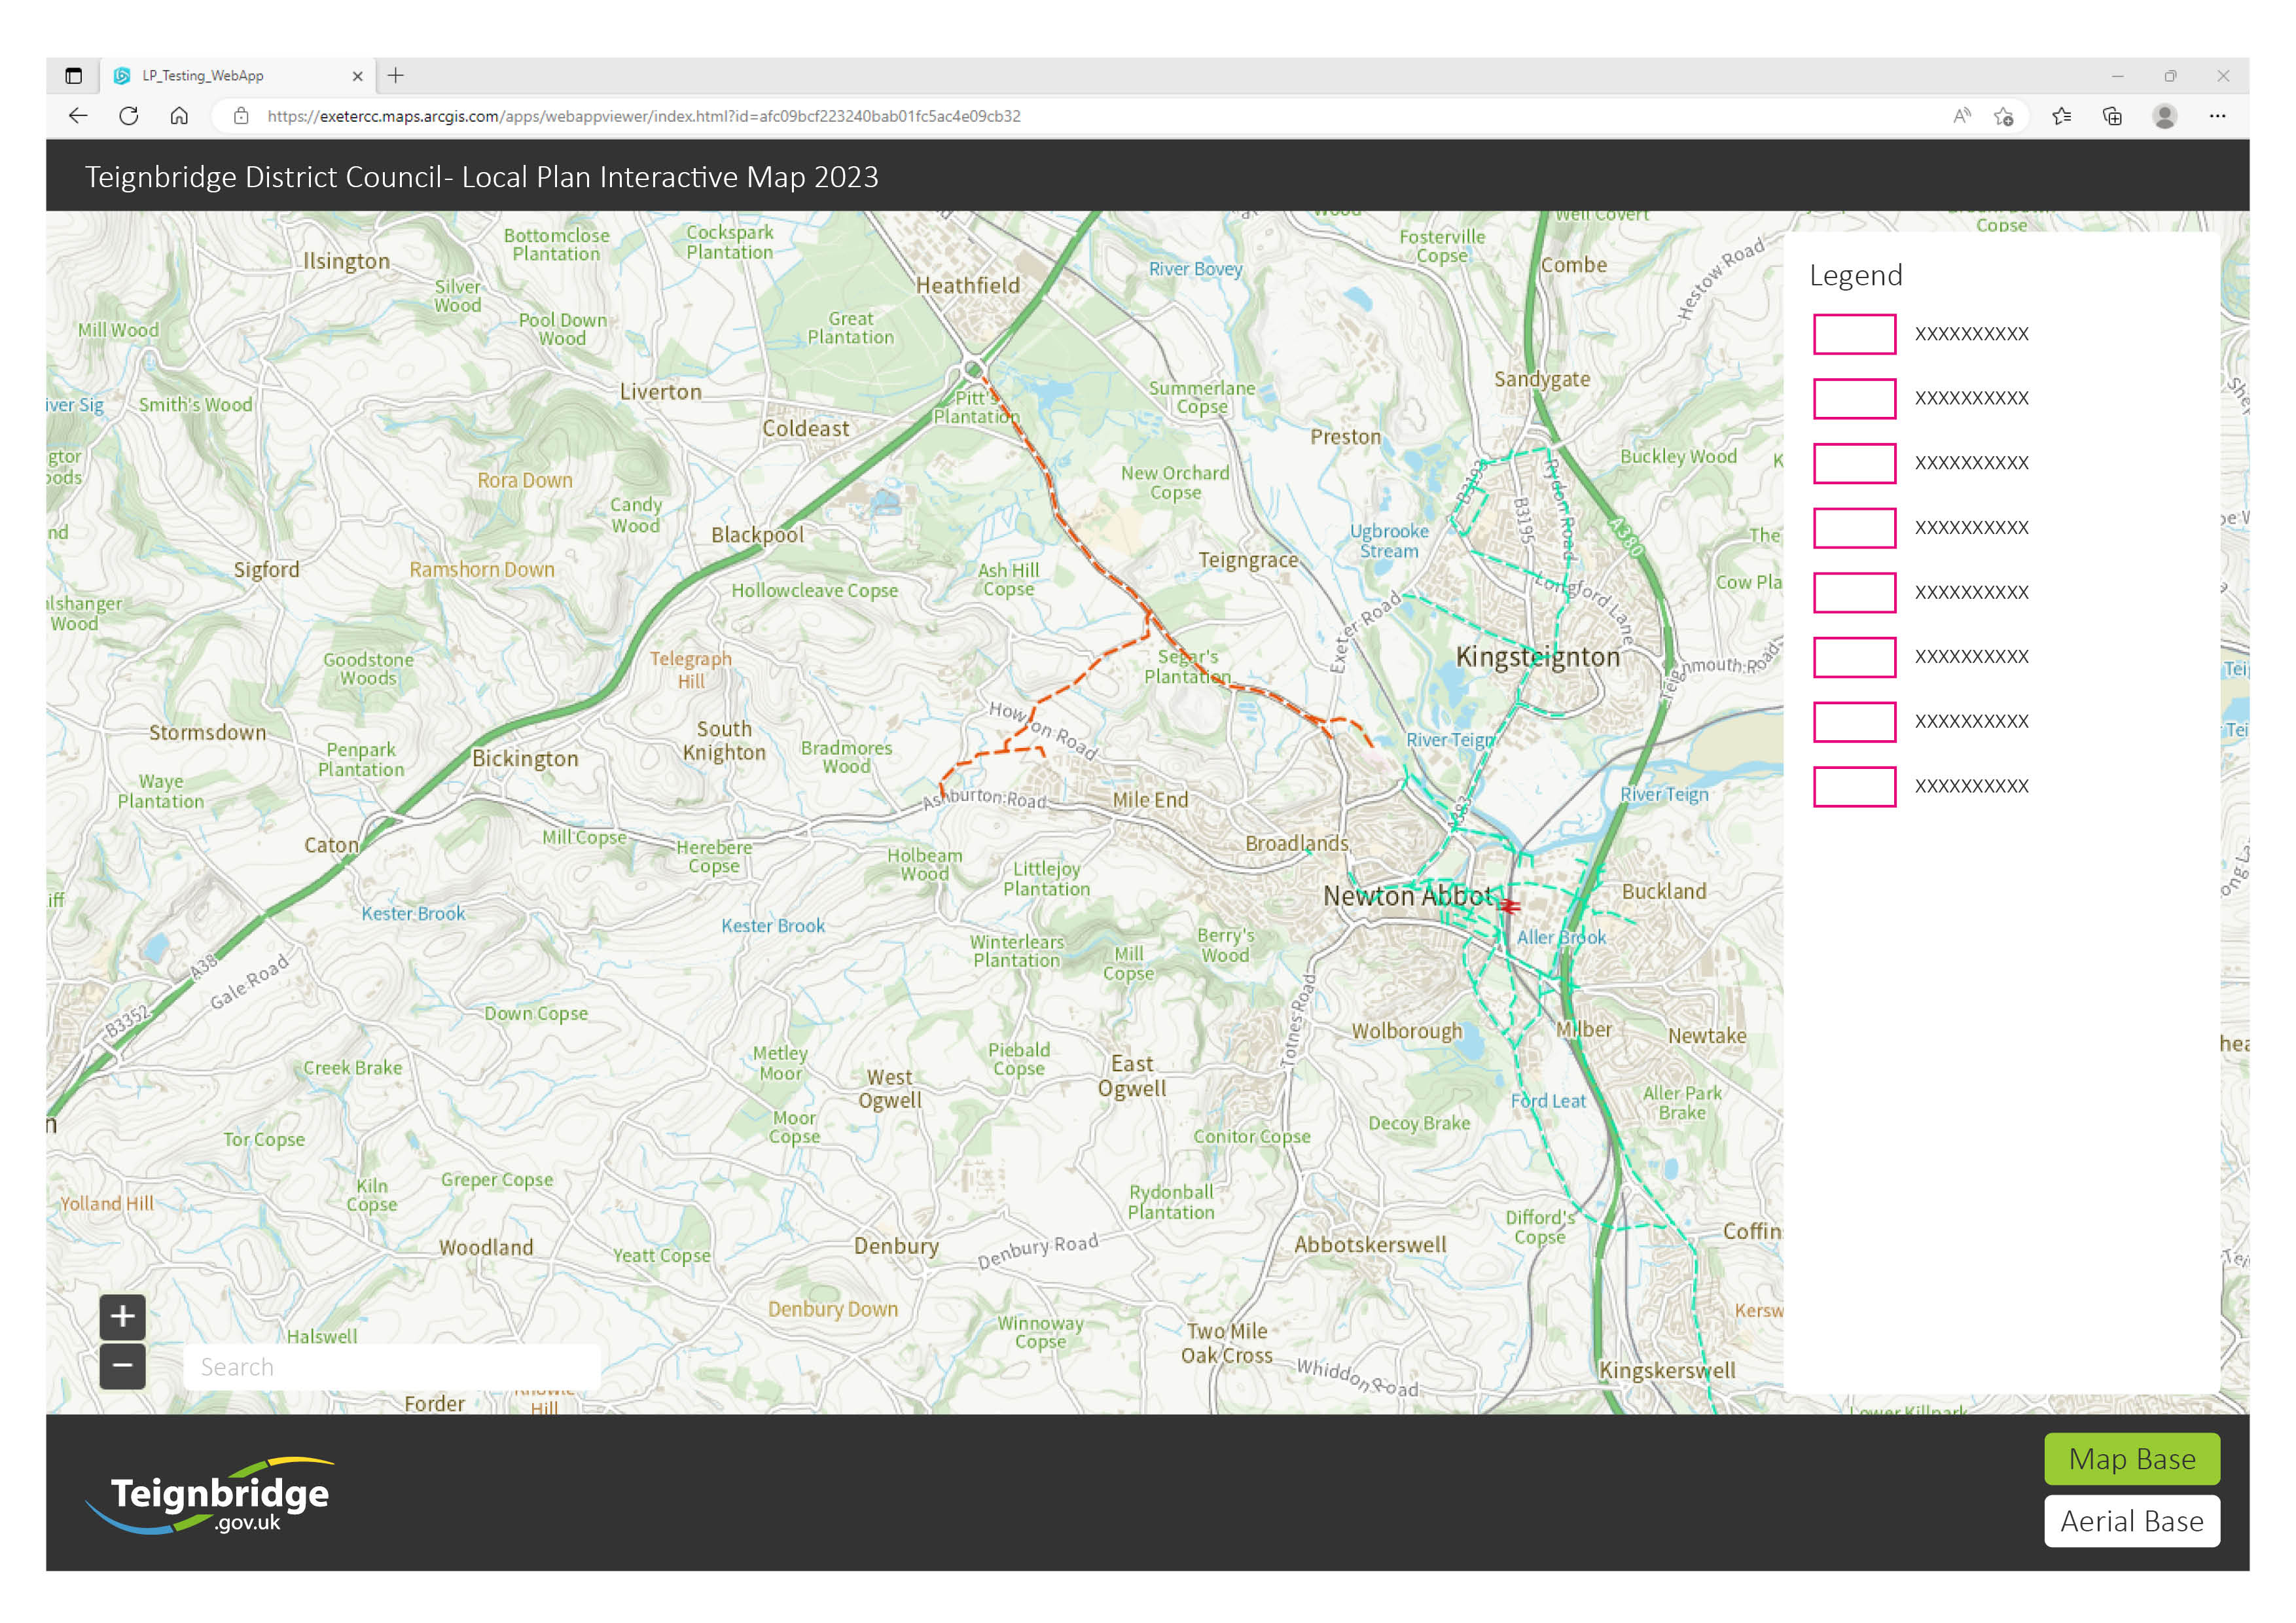Open the browser settings menu
The image size is (2296, 1623).
(2218, 116)
